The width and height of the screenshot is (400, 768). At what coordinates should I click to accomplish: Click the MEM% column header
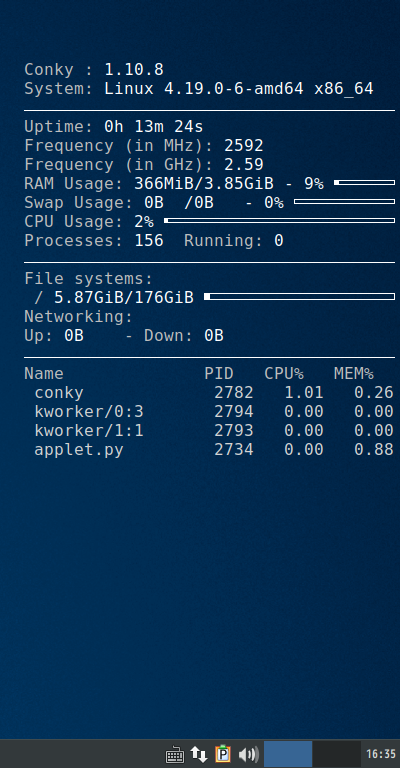(x=354, y=374)
